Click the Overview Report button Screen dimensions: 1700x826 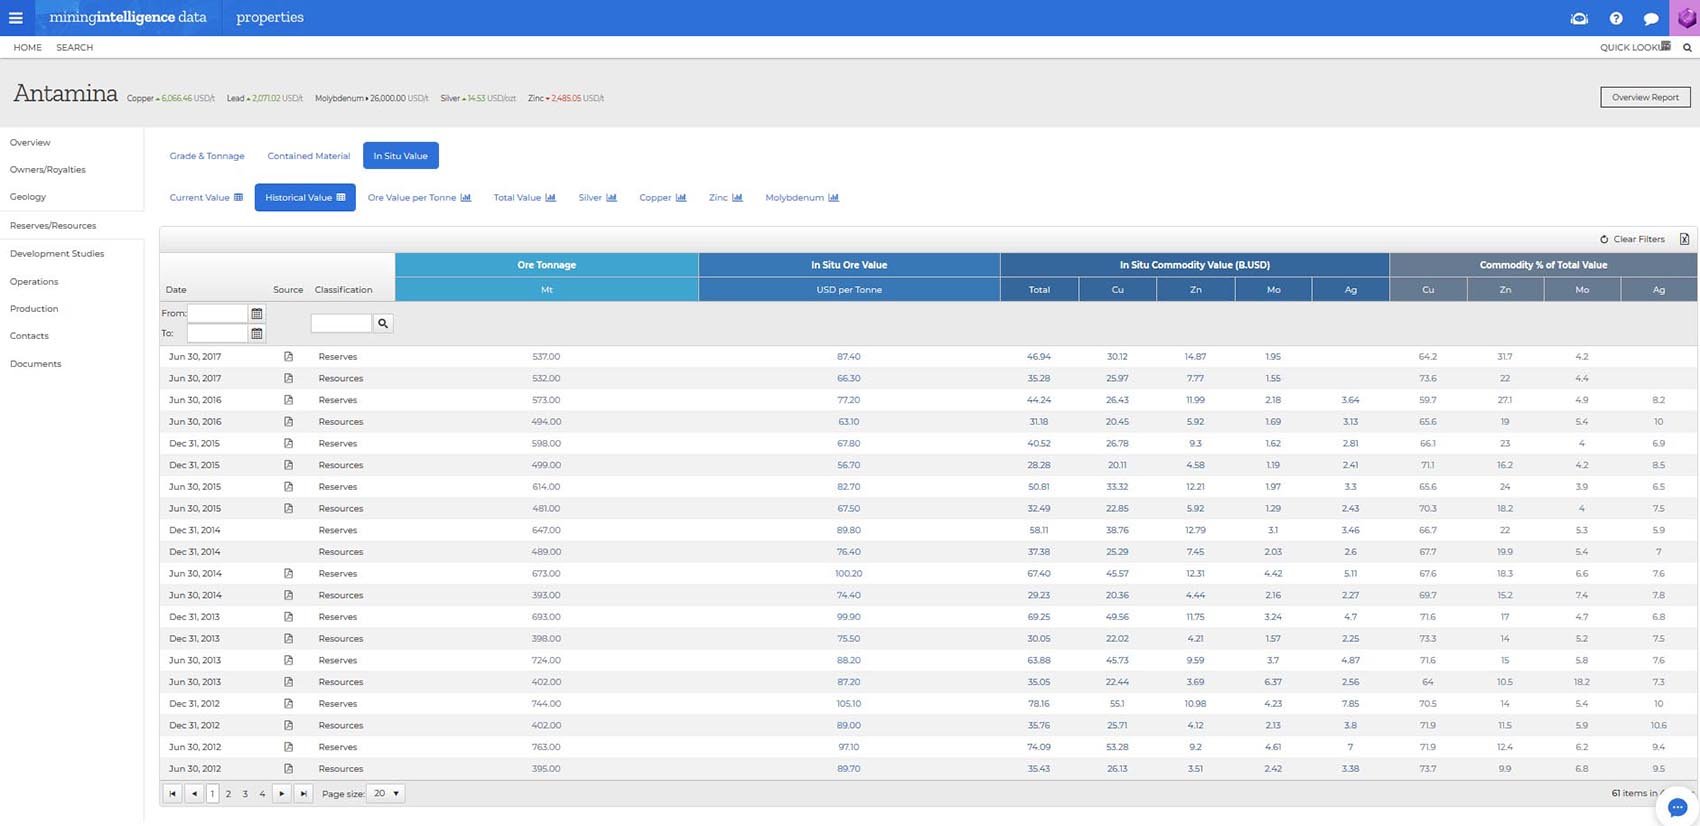(x=1645, y=97)
